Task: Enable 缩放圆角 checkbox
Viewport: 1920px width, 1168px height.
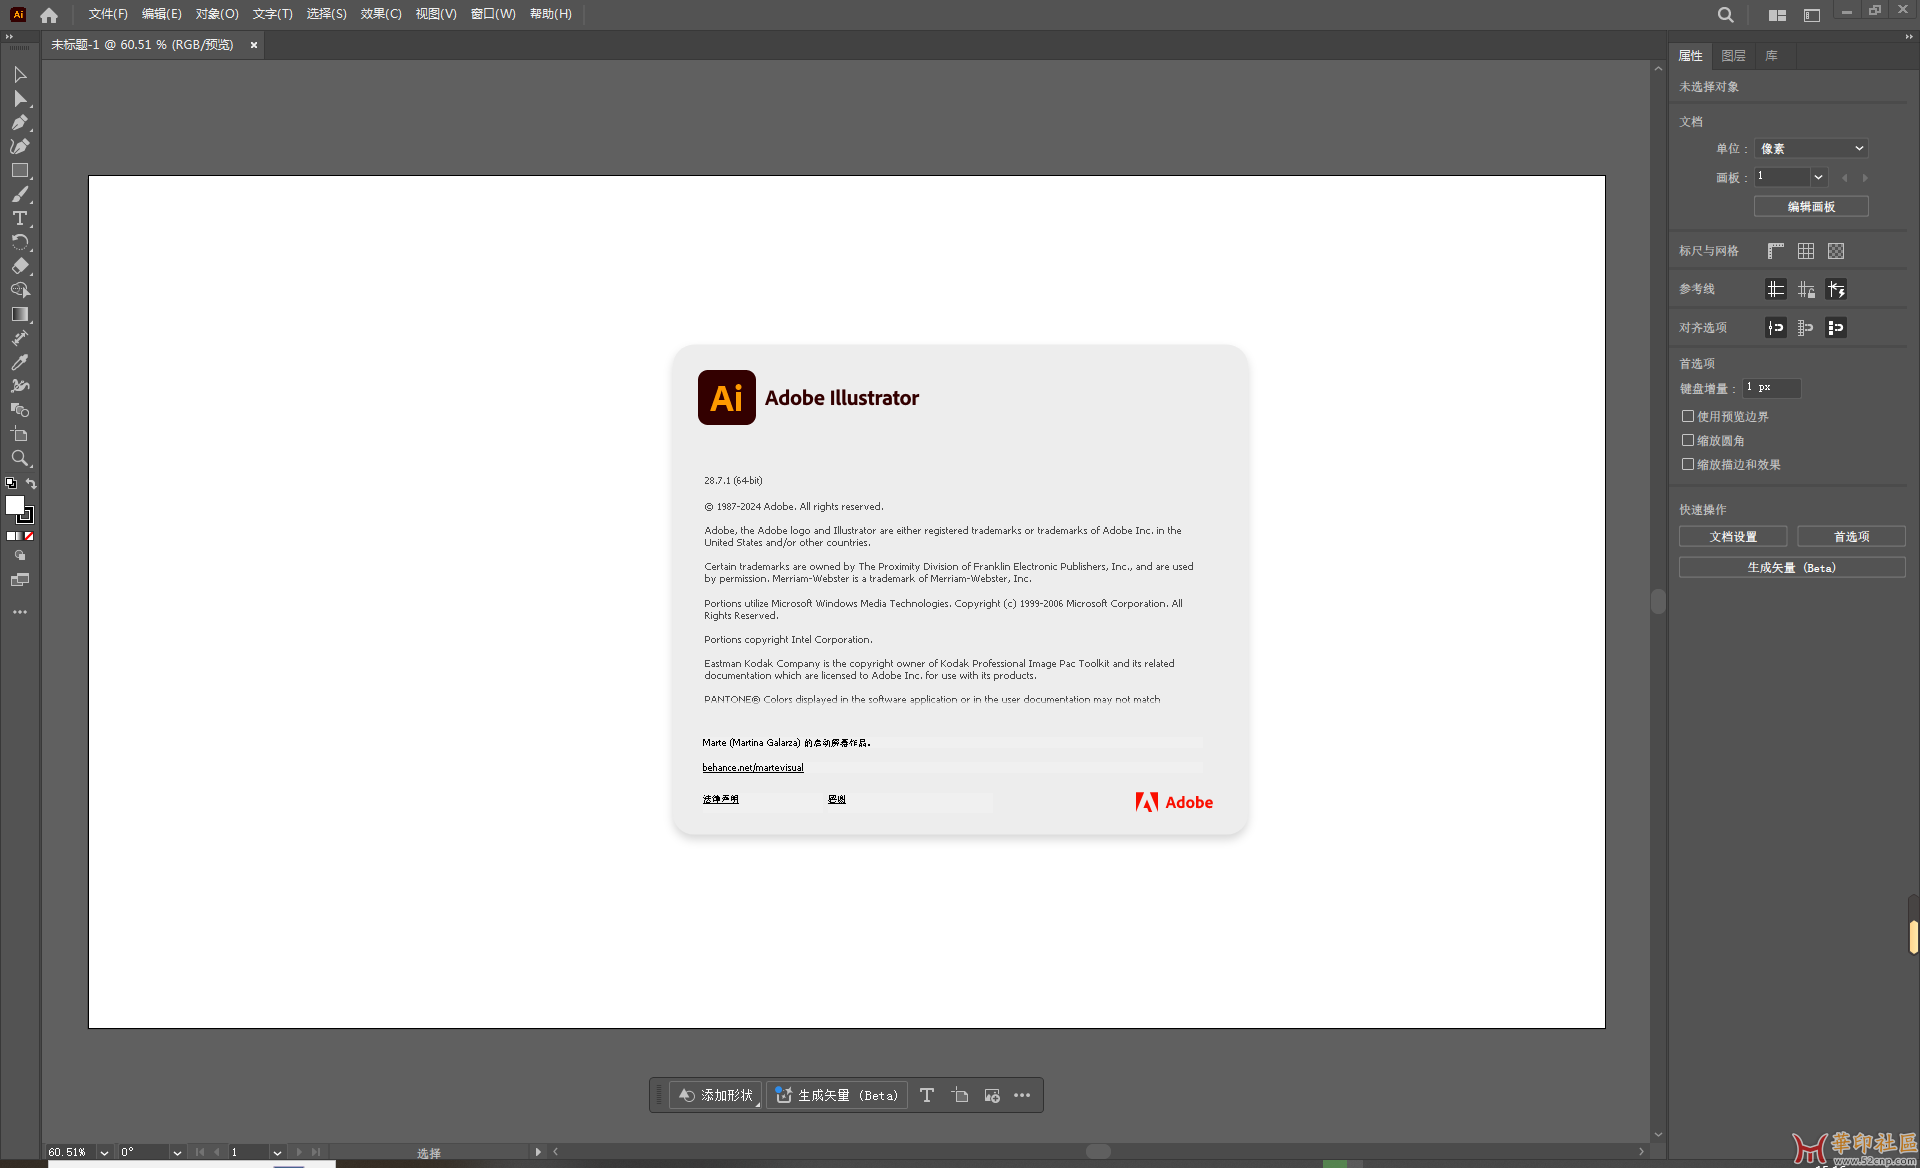Action: point(1688,440)
